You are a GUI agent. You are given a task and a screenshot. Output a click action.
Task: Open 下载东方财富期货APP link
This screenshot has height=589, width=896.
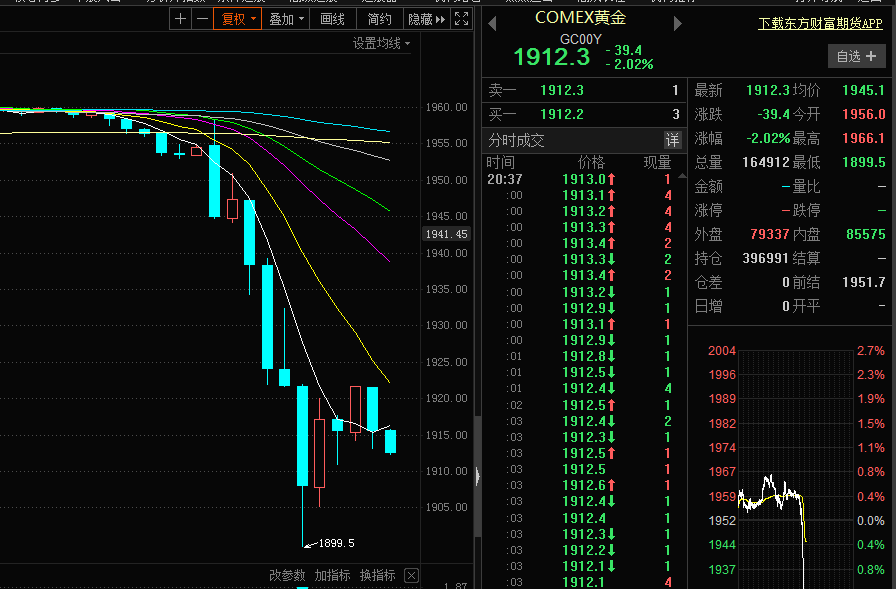820,23
